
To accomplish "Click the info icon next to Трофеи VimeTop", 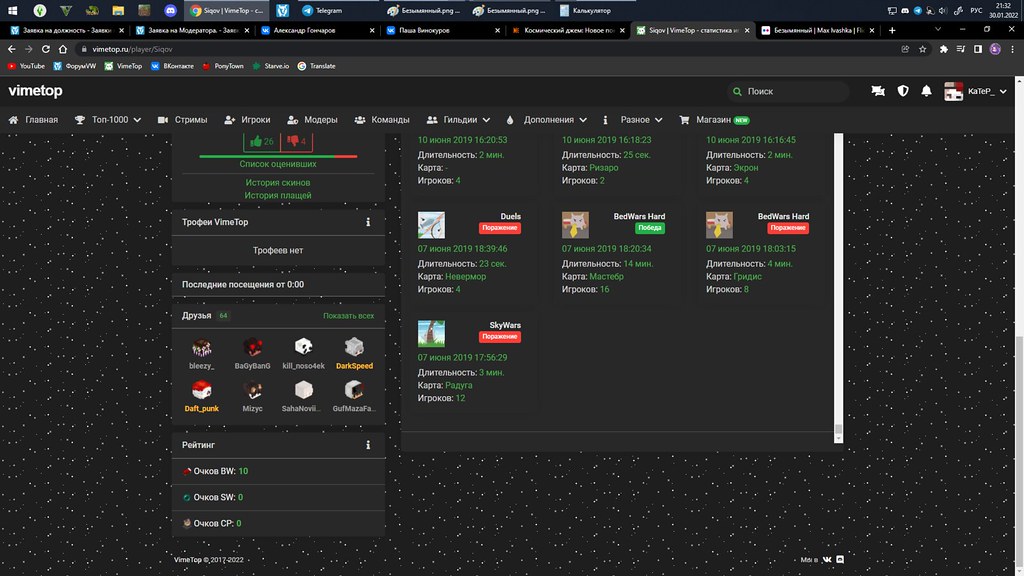I will pyautogui.click(x=368, y=222).
